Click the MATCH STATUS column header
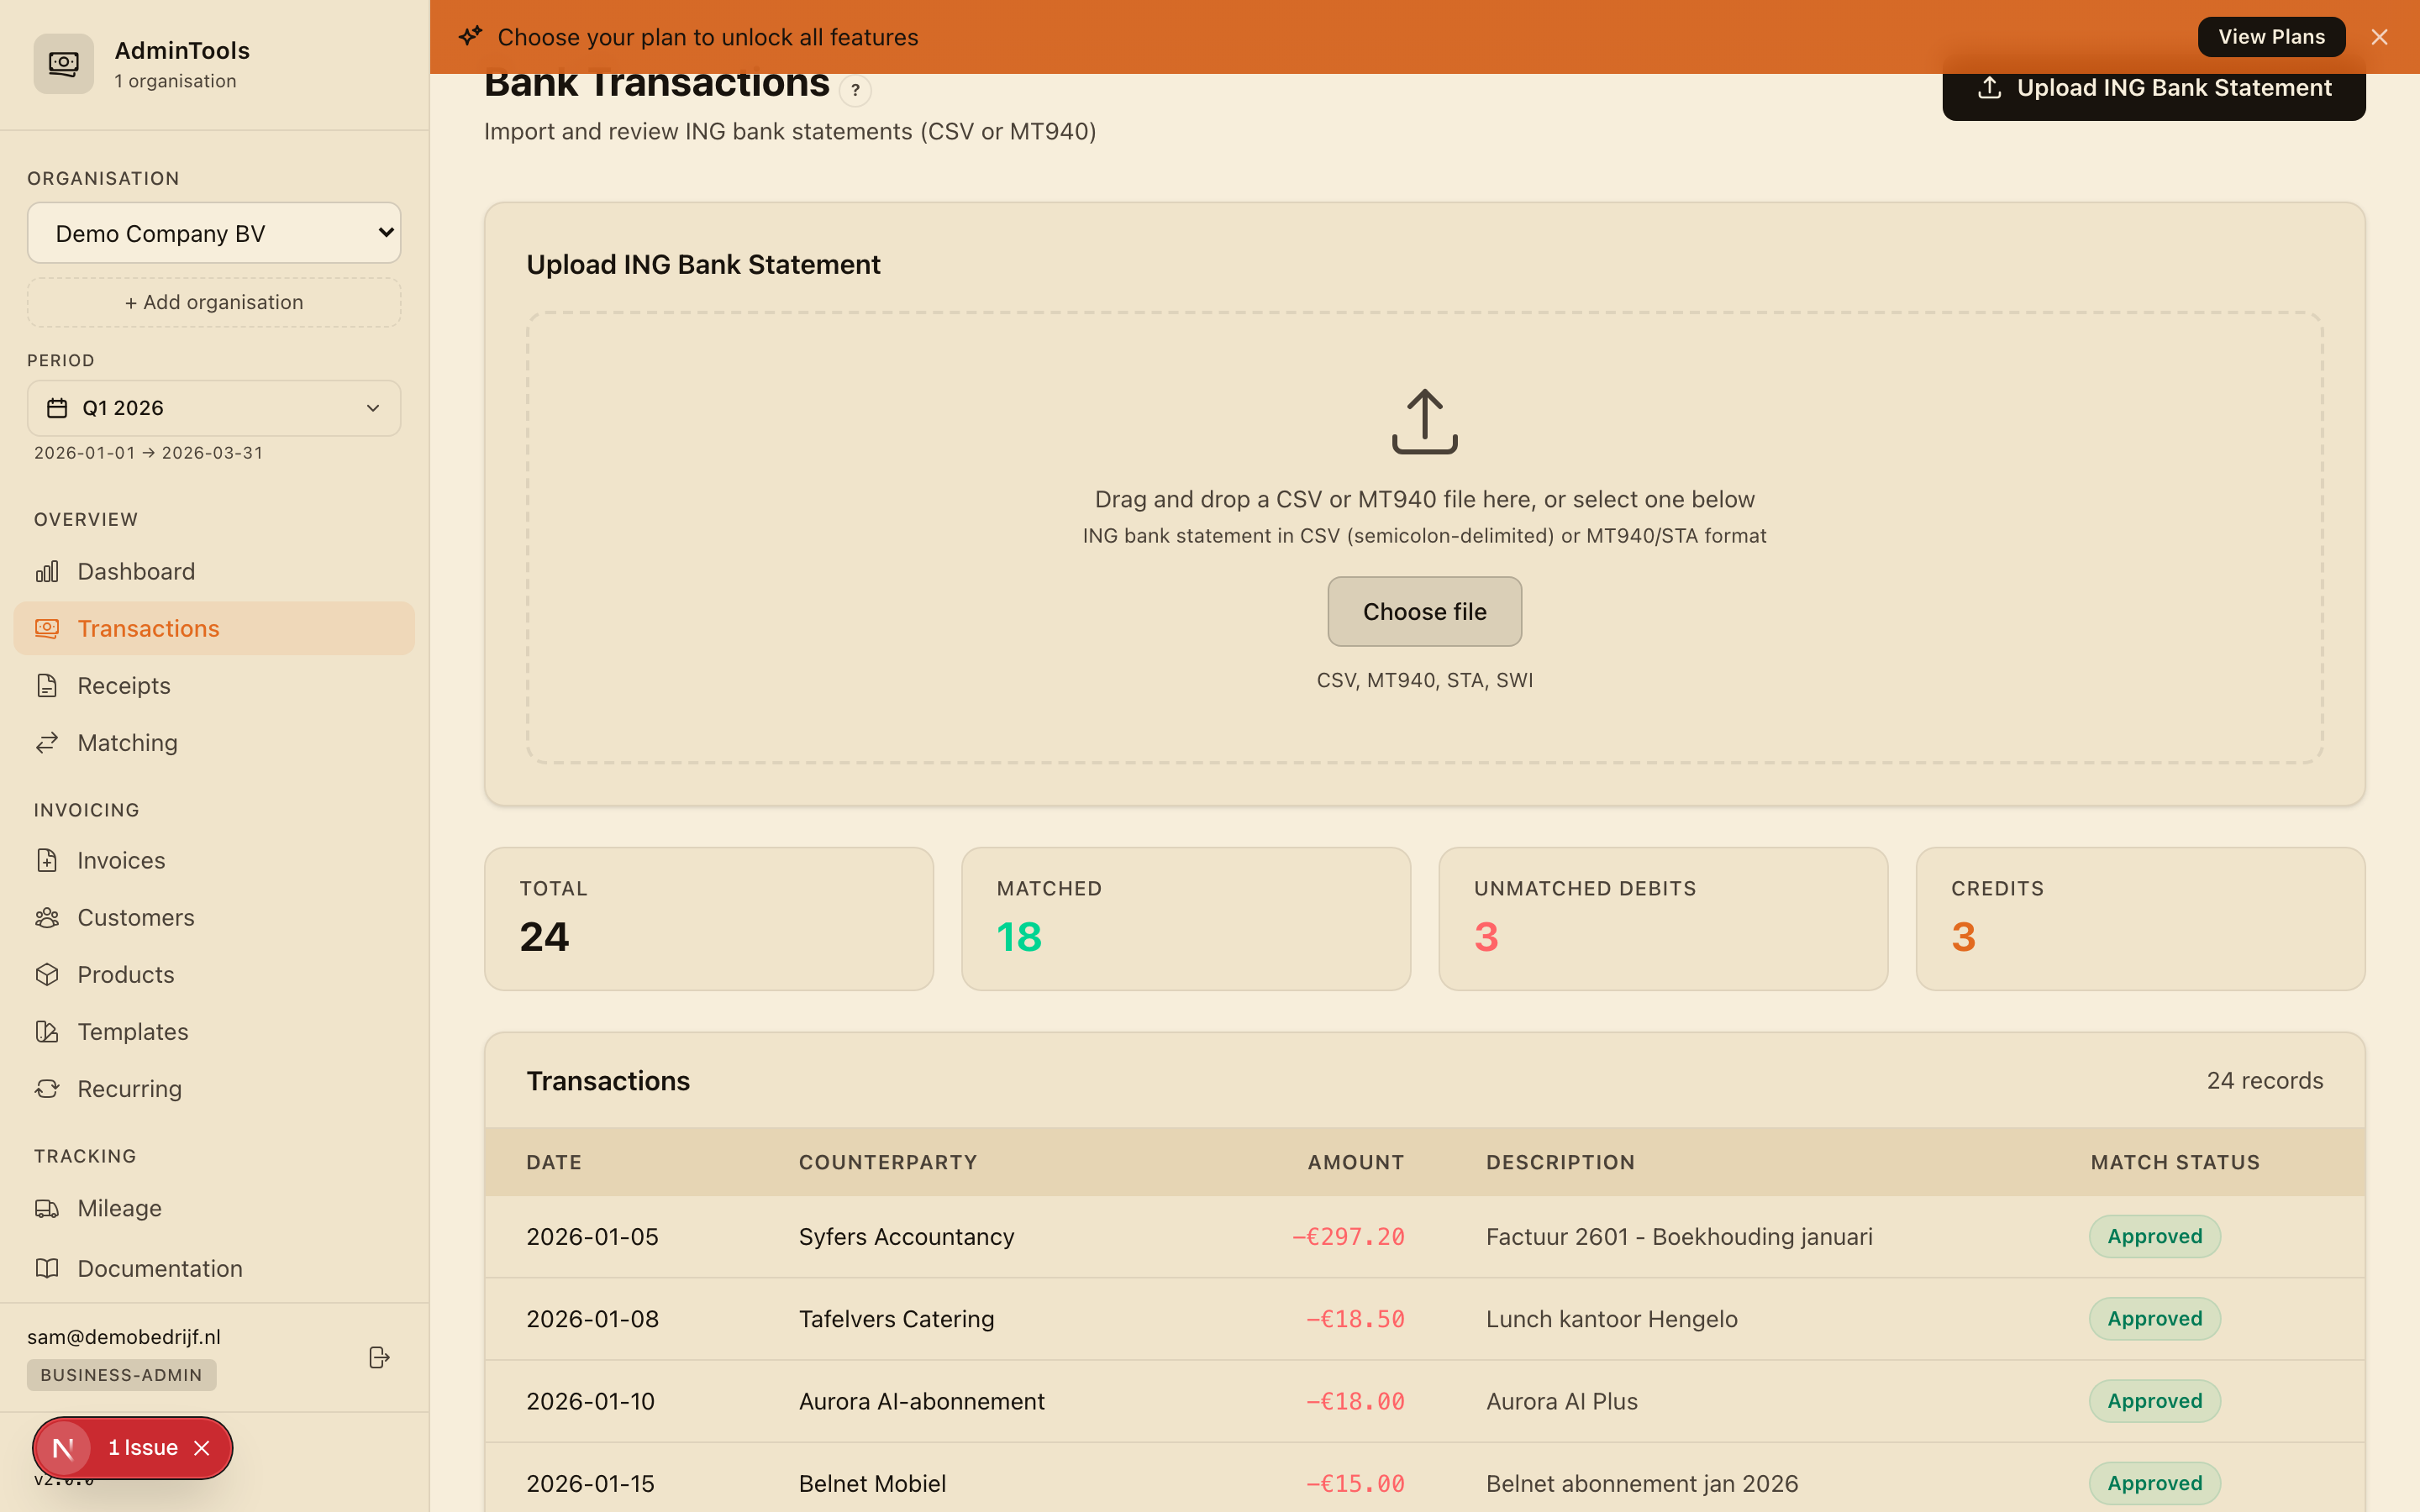 click(x=2175, y=1162)
